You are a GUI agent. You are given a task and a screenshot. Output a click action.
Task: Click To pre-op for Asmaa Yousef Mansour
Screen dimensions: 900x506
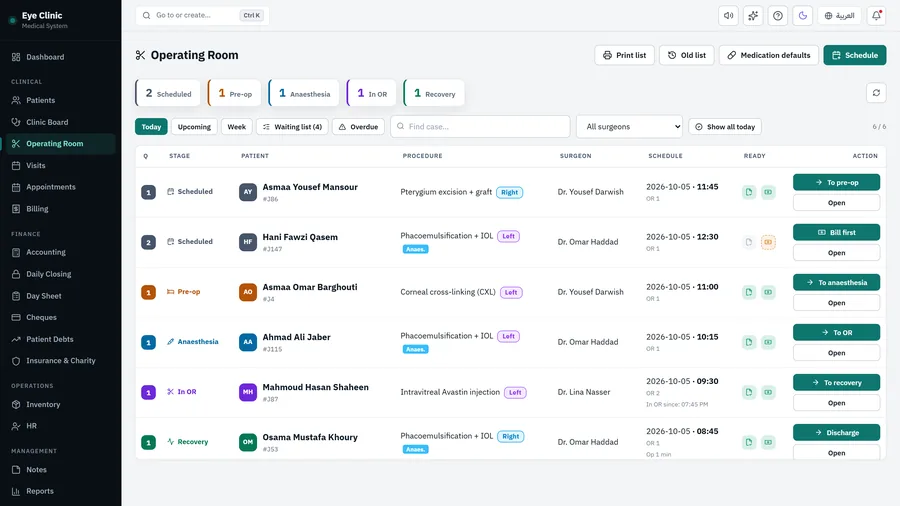point(836,182)
